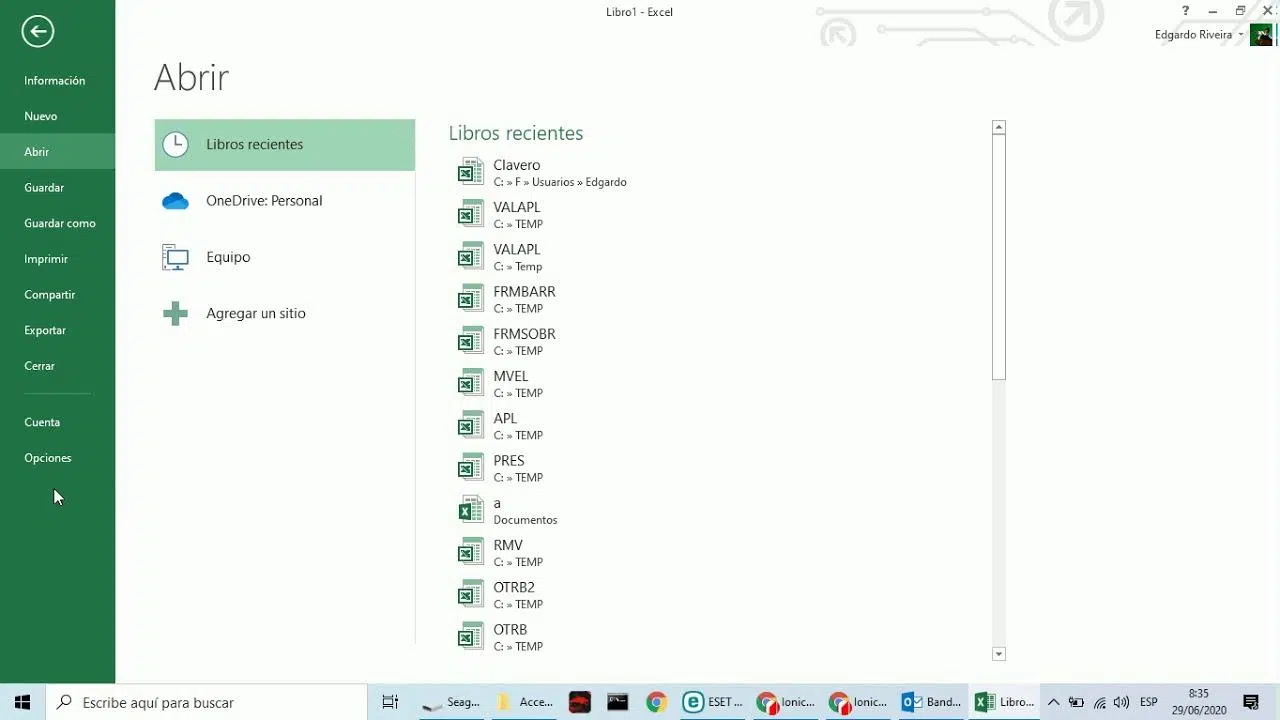Click the user profile picture
Screen dimensions: 1280x720
tap(1262, 35)
